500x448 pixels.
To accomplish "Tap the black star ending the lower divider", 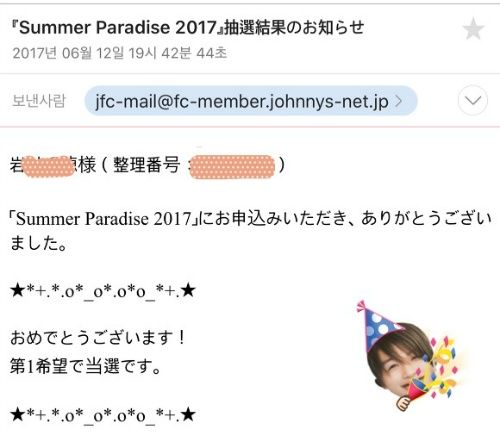I will [x=188, y=415].
